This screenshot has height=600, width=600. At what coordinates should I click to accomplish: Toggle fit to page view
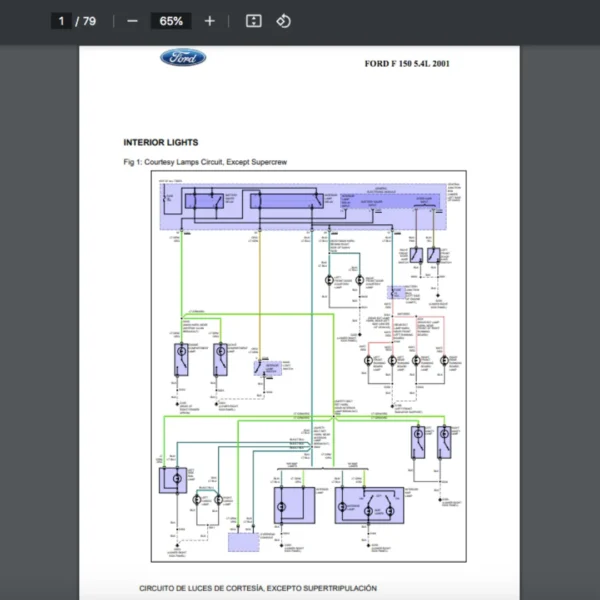pos(253,21)
